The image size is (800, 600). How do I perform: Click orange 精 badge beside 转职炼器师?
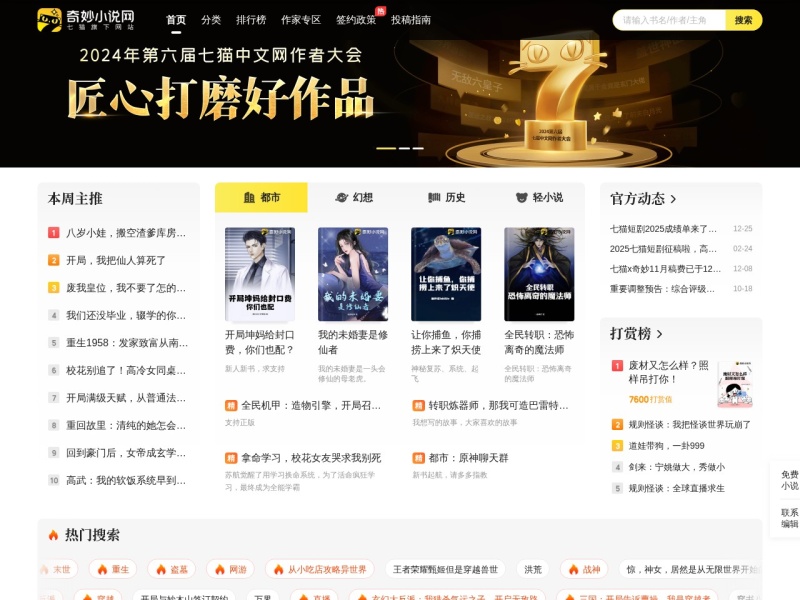tap(418, 406)
